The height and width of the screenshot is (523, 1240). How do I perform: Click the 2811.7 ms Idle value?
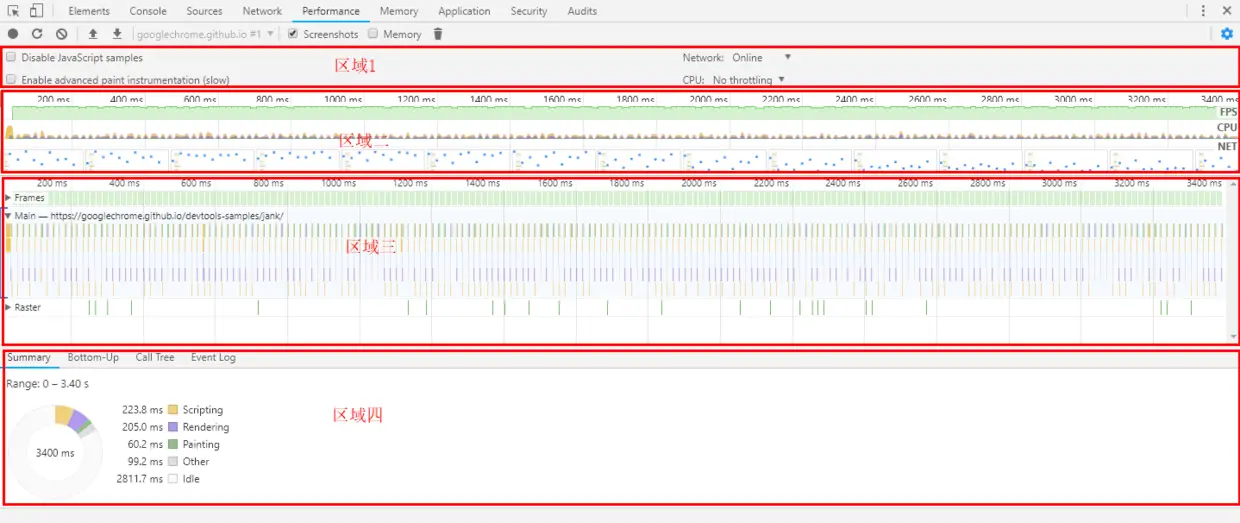140,479
